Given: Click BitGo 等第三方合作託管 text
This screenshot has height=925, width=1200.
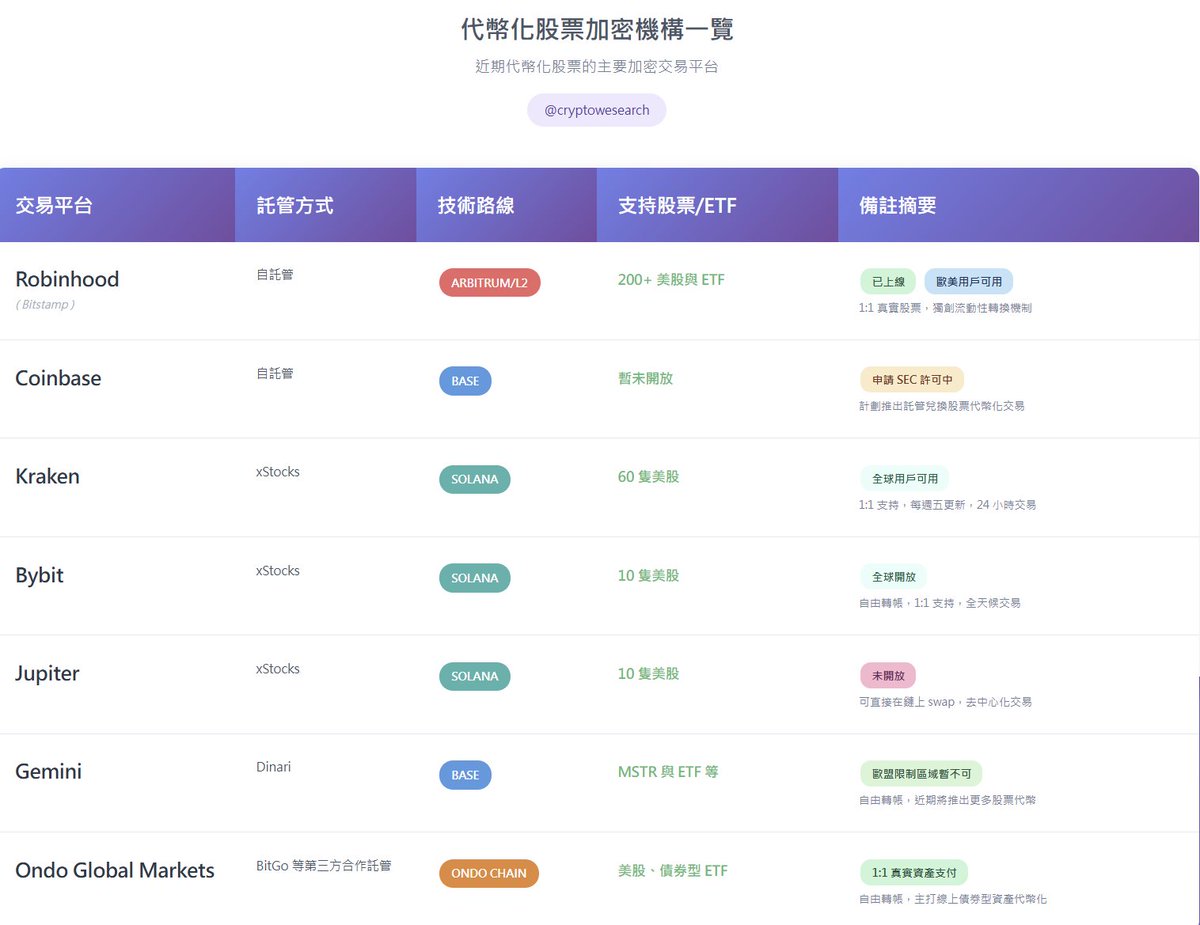Looking at the screenshot, I should coord(324,865).
